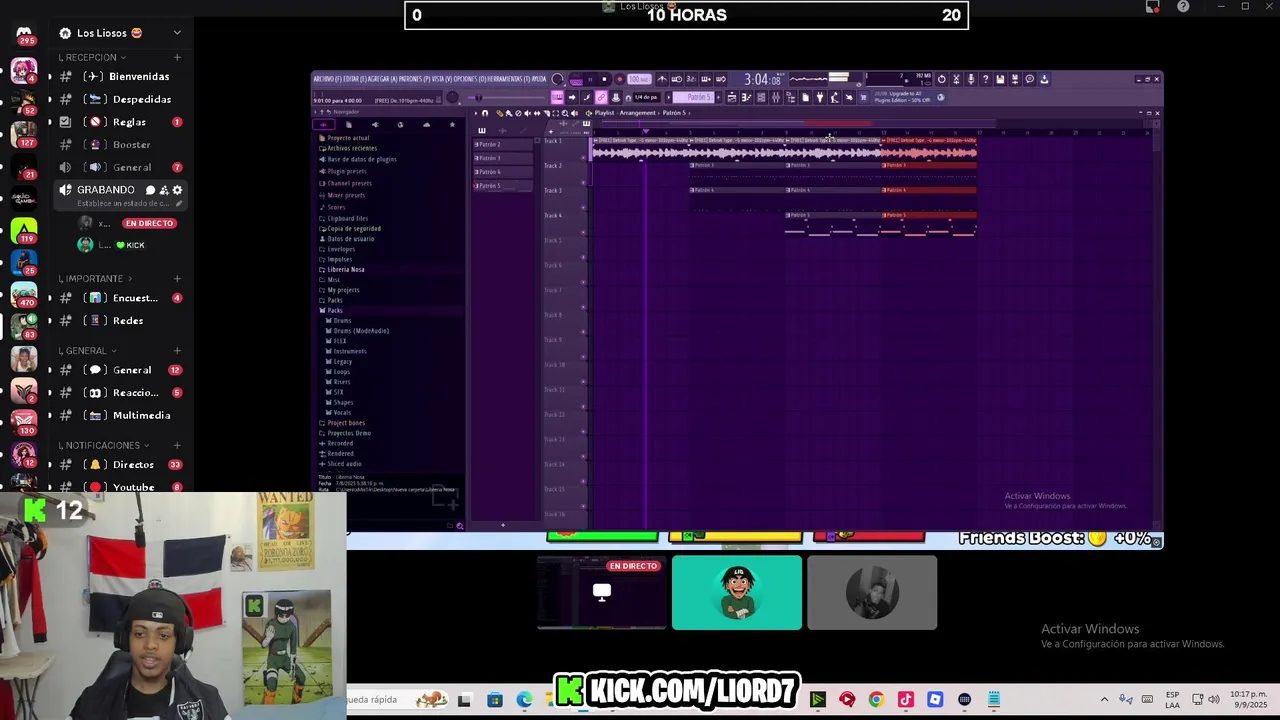The height and width of the screenshot is (720, 1280).
Task: Switch to the browser cloud/library tab
Action: [427, 124]
